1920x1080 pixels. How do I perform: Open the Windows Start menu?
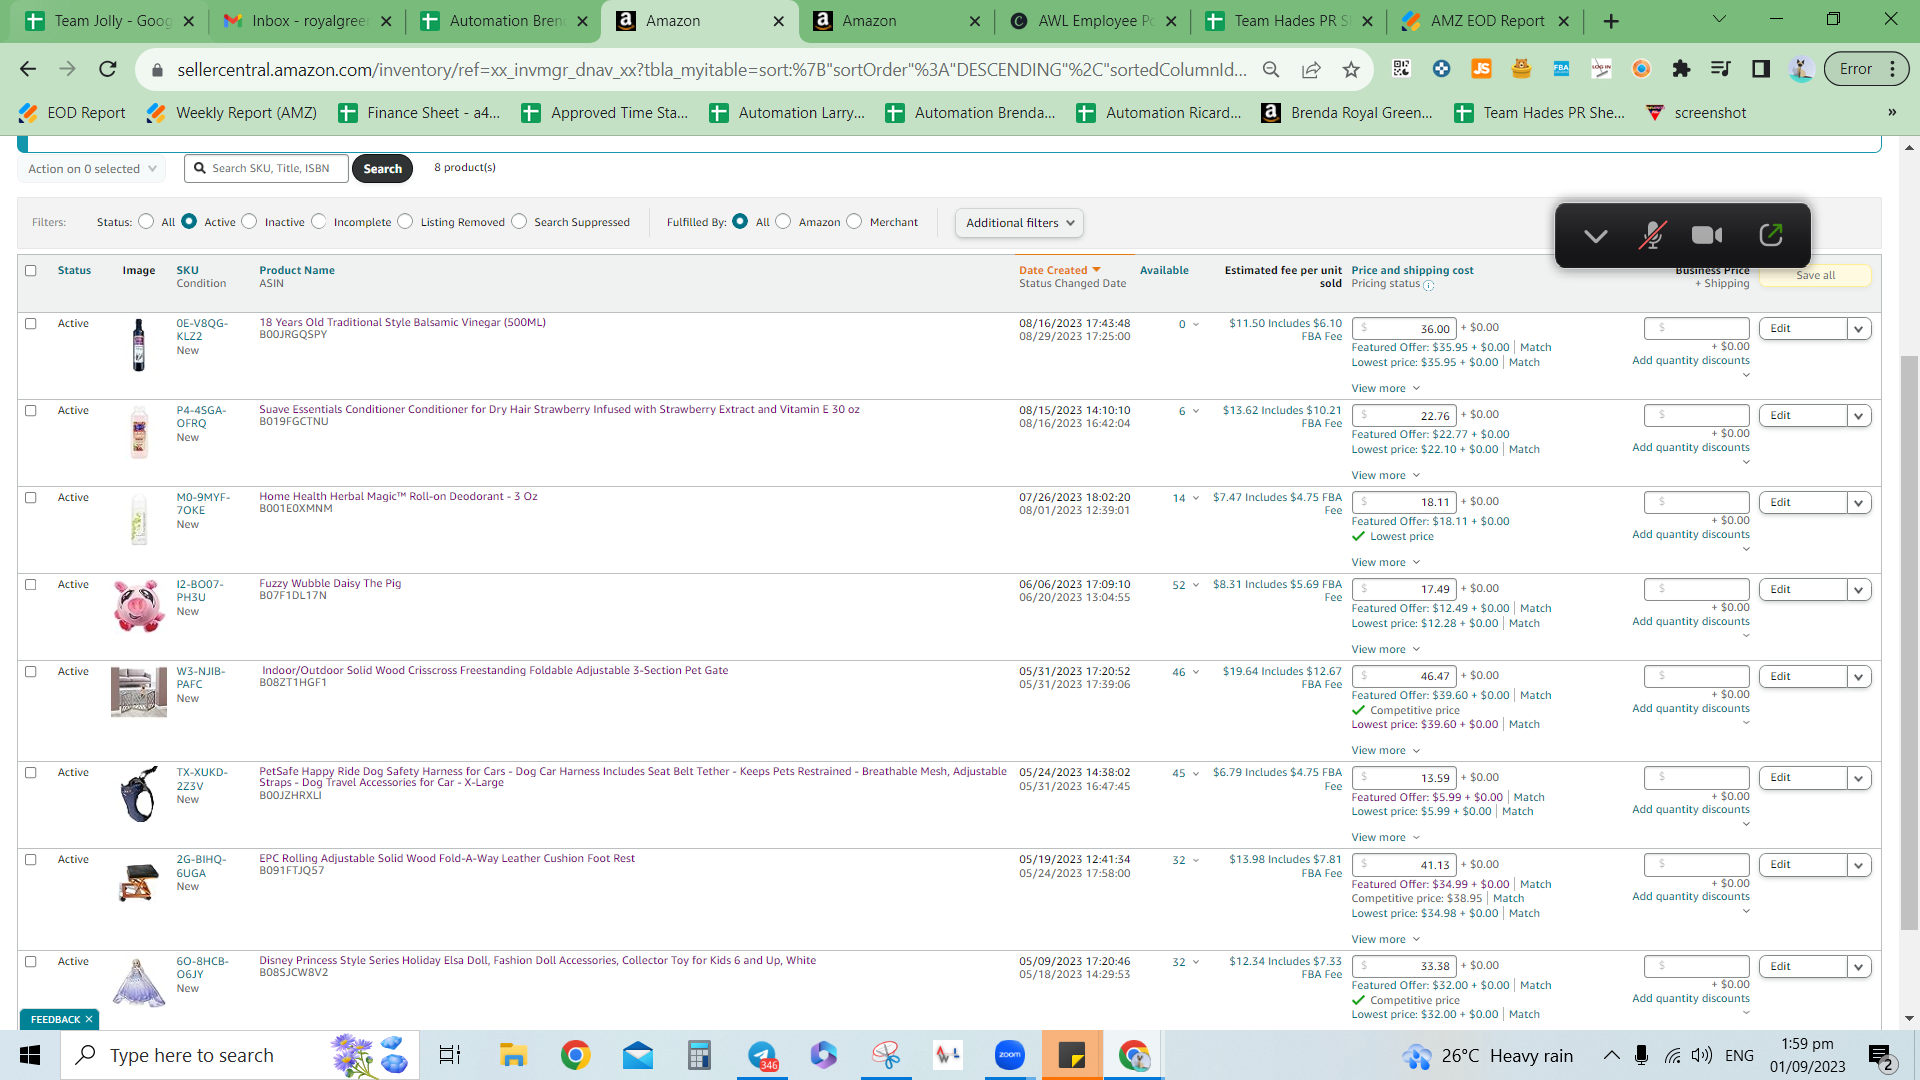(30, 1055)
